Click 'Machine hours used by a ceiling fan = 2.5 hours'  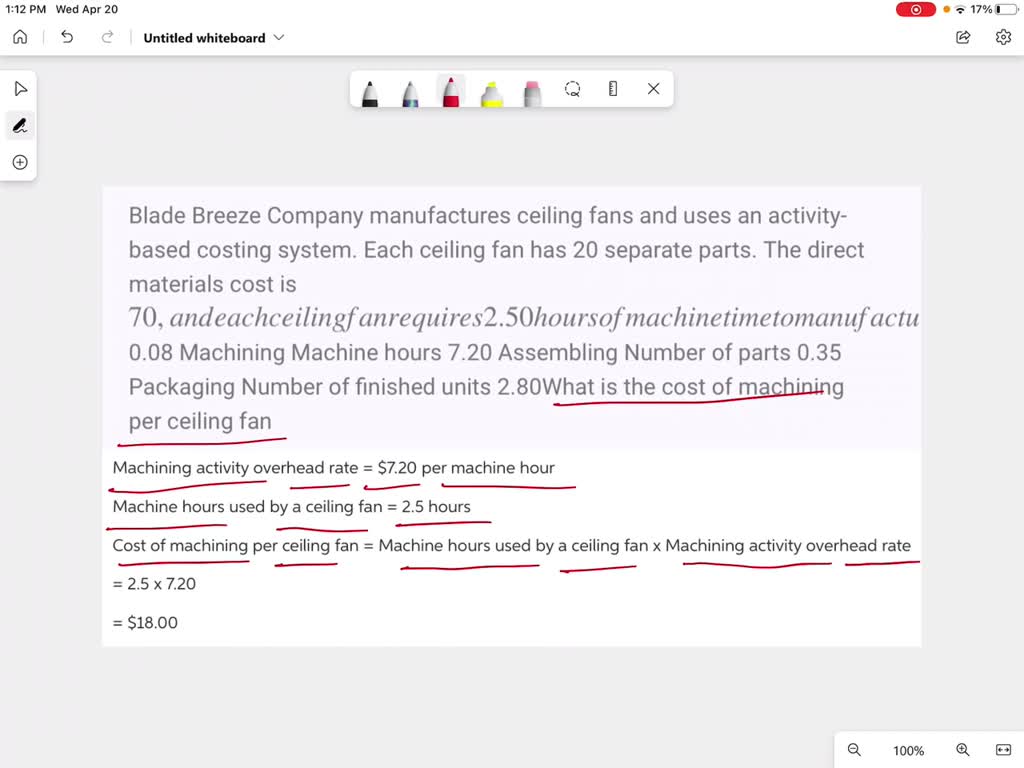(x=291, y=506)
